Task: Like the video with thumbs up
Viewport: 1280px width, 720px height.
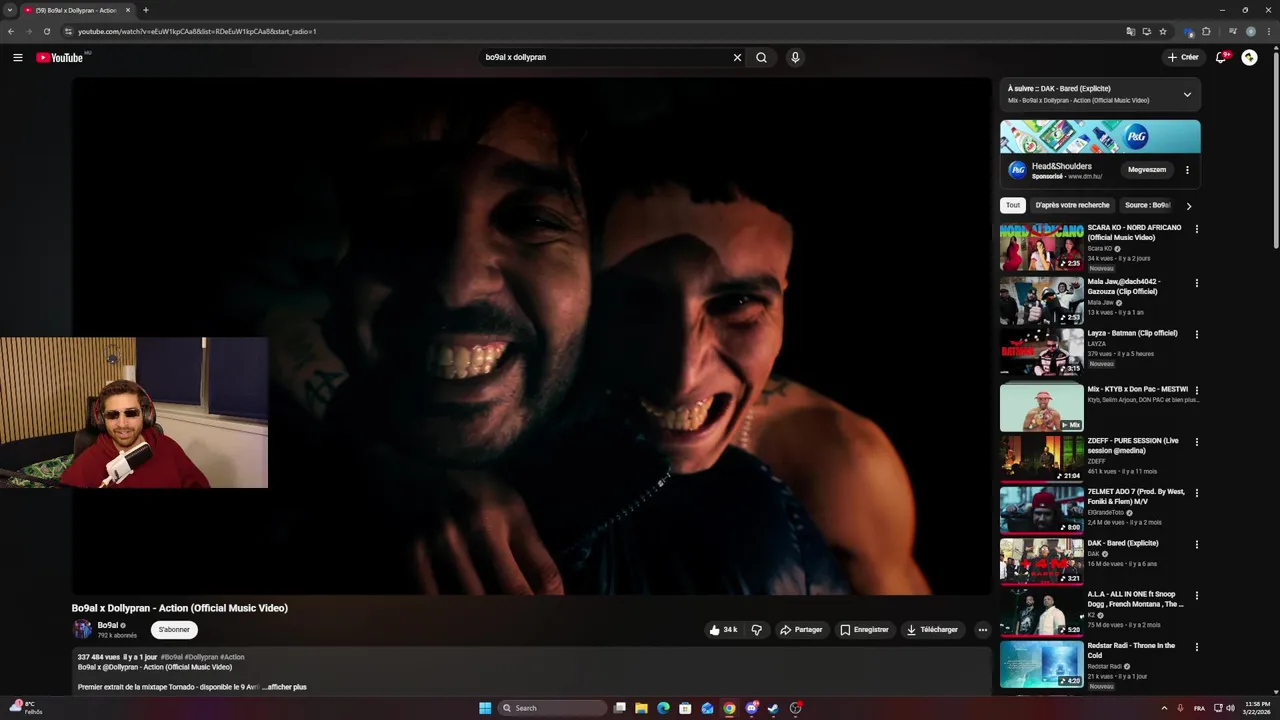Action: coord(724,630)
